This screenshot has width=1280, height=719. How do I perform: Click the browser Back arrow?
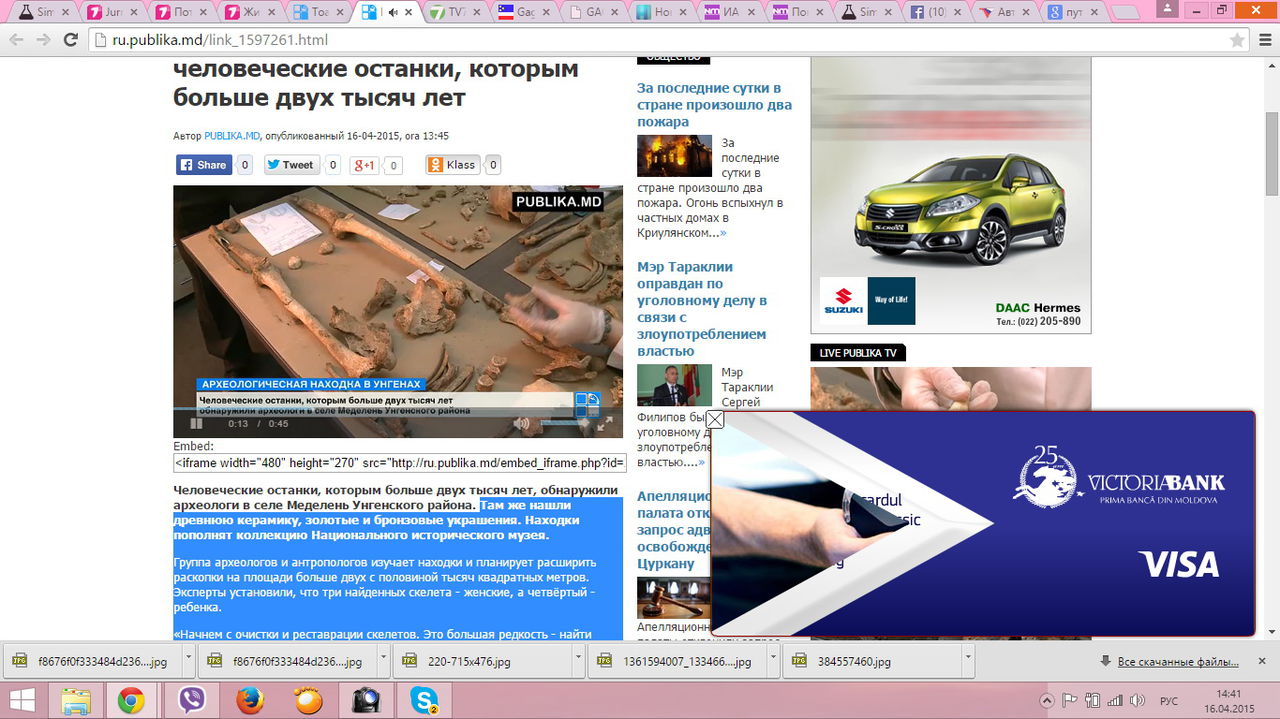pos(16,40)
